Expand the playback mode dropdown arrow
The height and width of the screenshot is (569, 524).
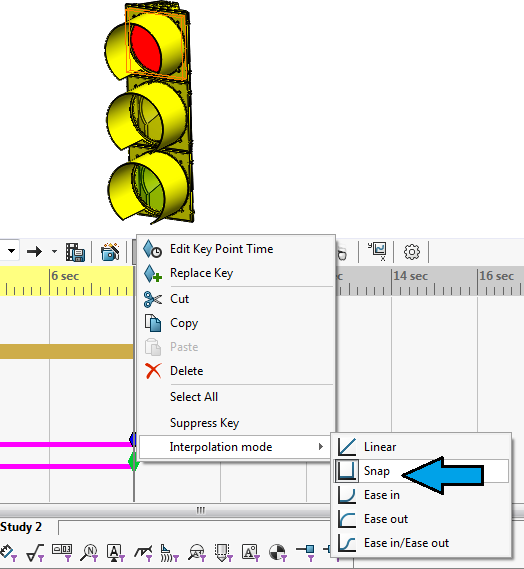(x=54, y=251)
